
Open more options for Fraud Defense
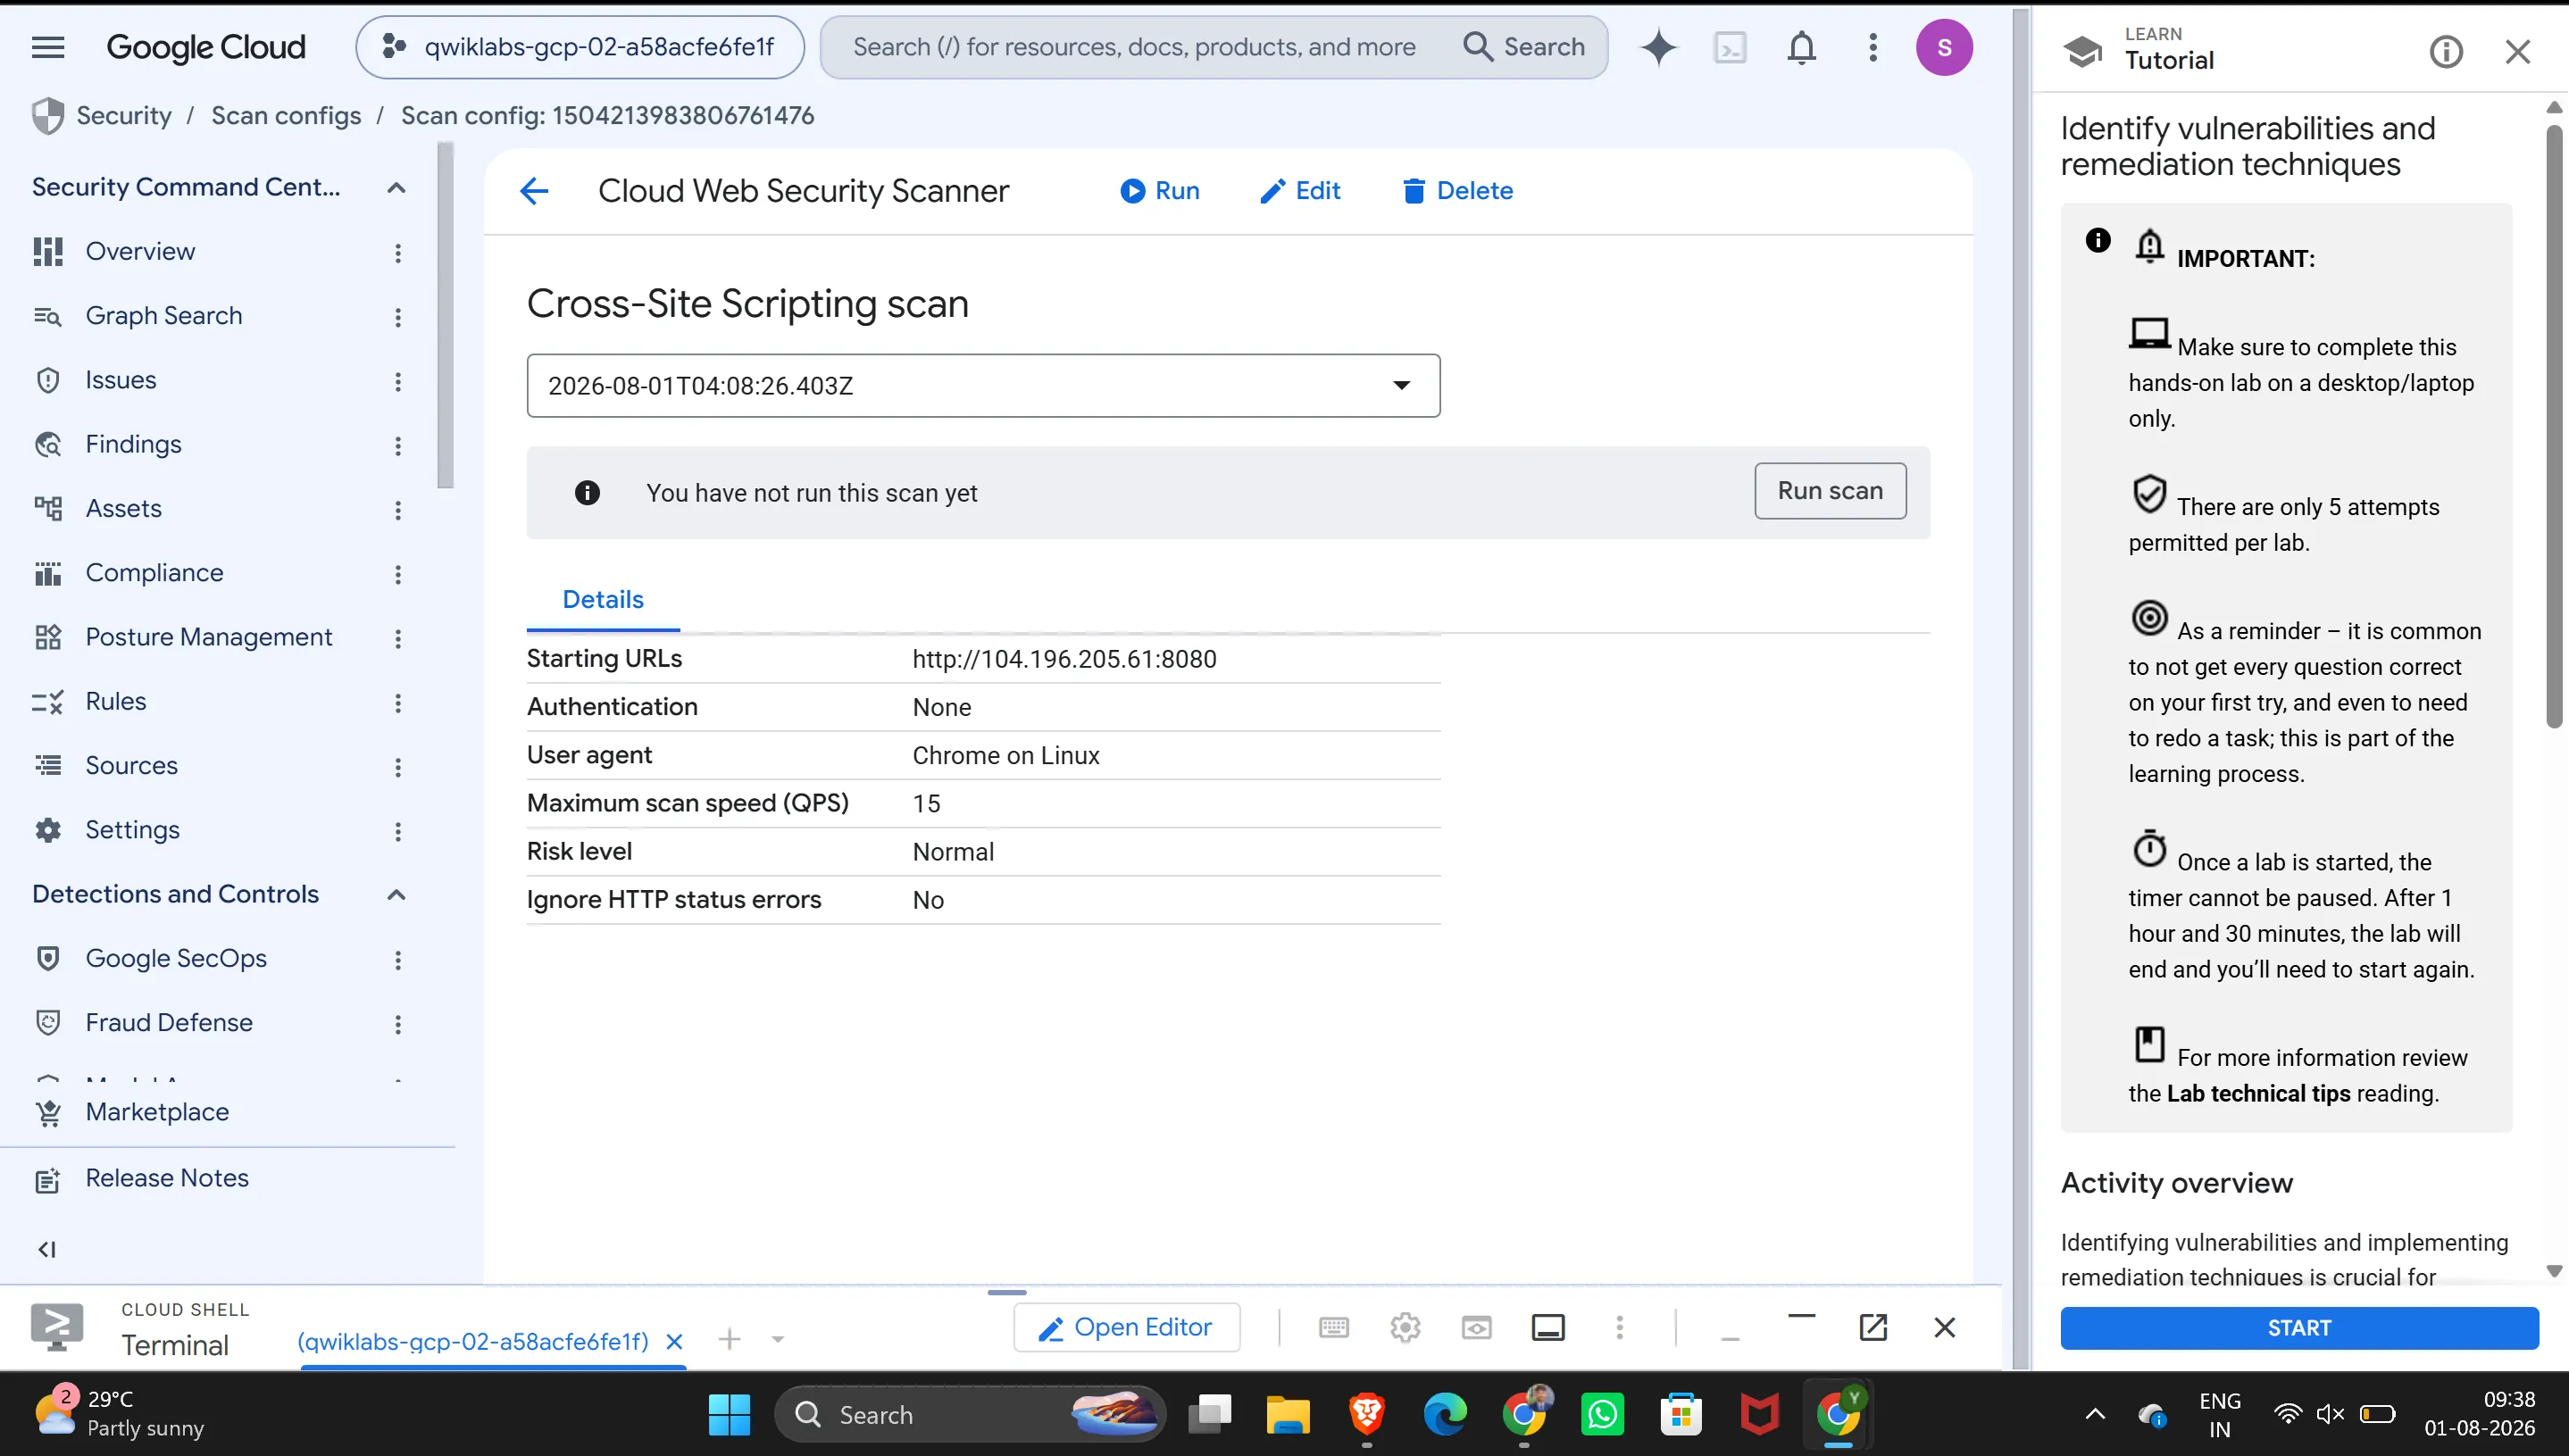398,1024
